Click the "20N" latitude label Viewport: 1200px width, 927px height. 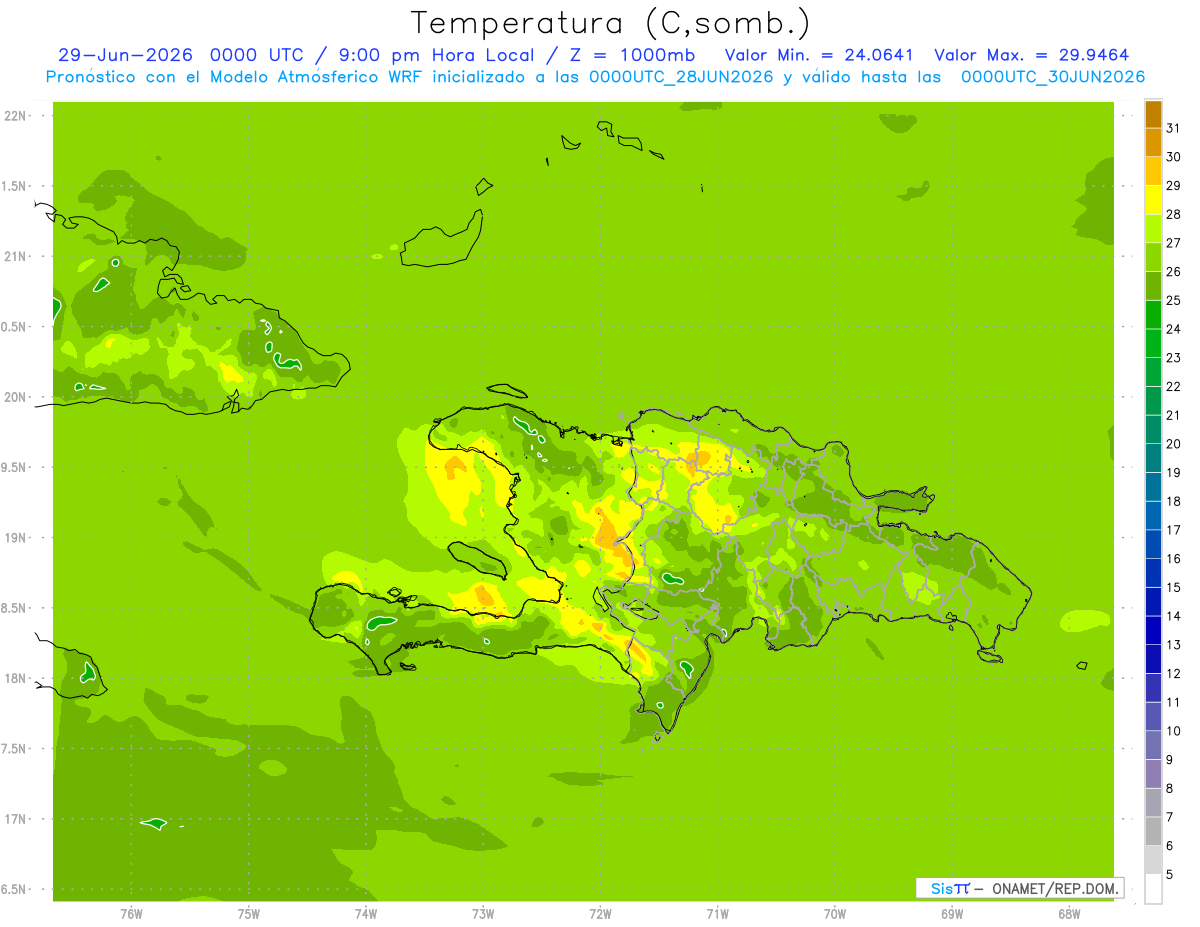pyautogui.click(x=16, y=397)
